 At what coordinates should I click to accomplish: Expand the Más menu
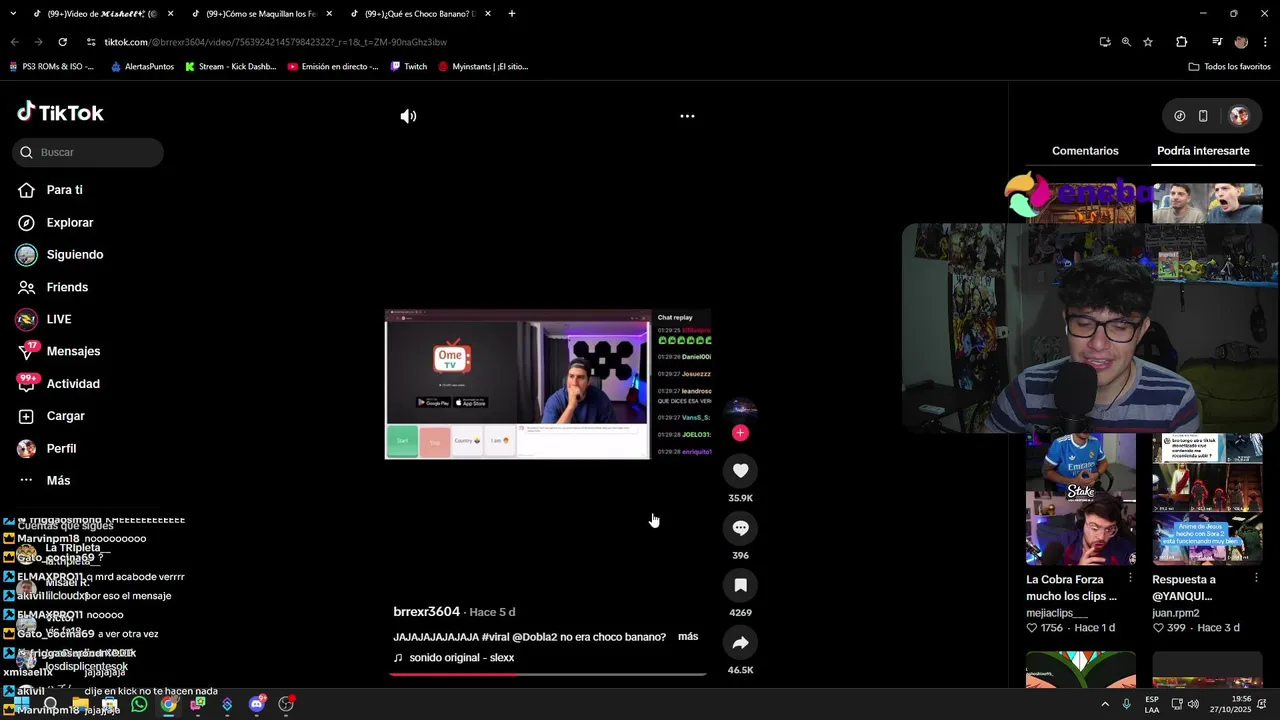coord(58,481)
